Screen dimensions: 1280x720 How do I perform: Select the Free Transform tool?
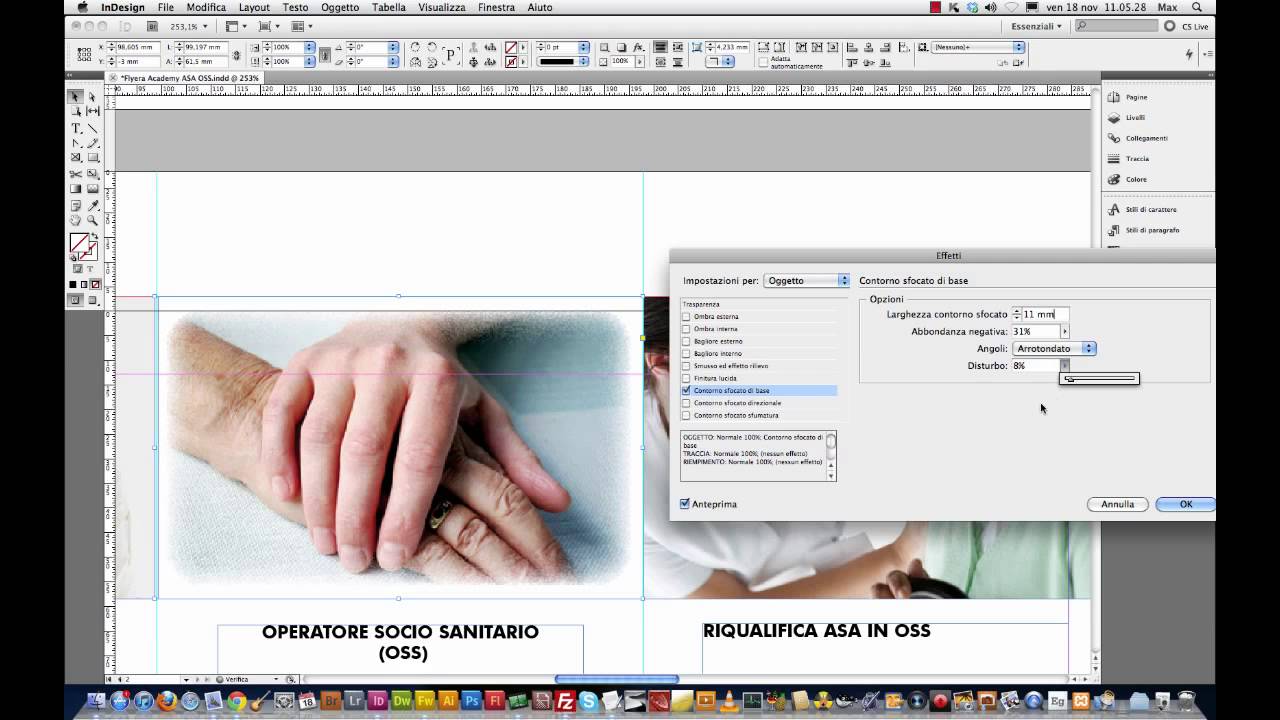click(93, 174)
